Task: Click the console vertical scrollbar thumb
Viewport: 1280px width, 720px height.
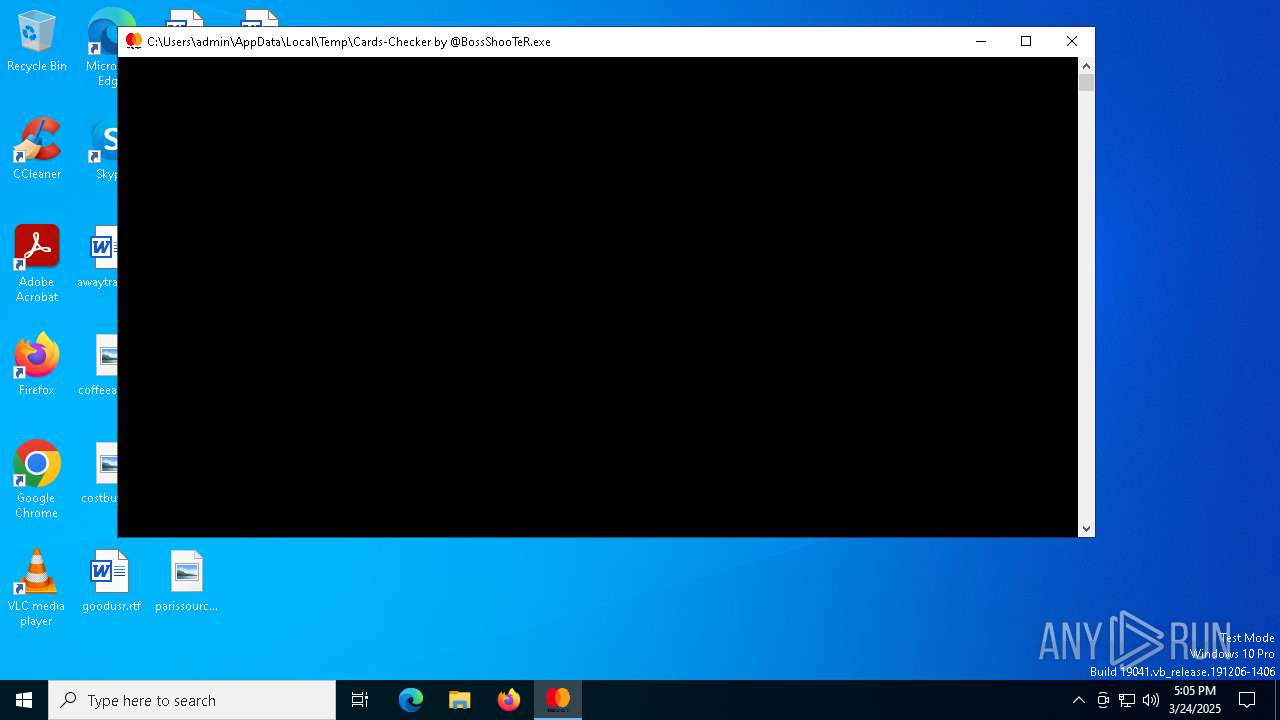Action: pyautogui.click(x=1086, y=83)
